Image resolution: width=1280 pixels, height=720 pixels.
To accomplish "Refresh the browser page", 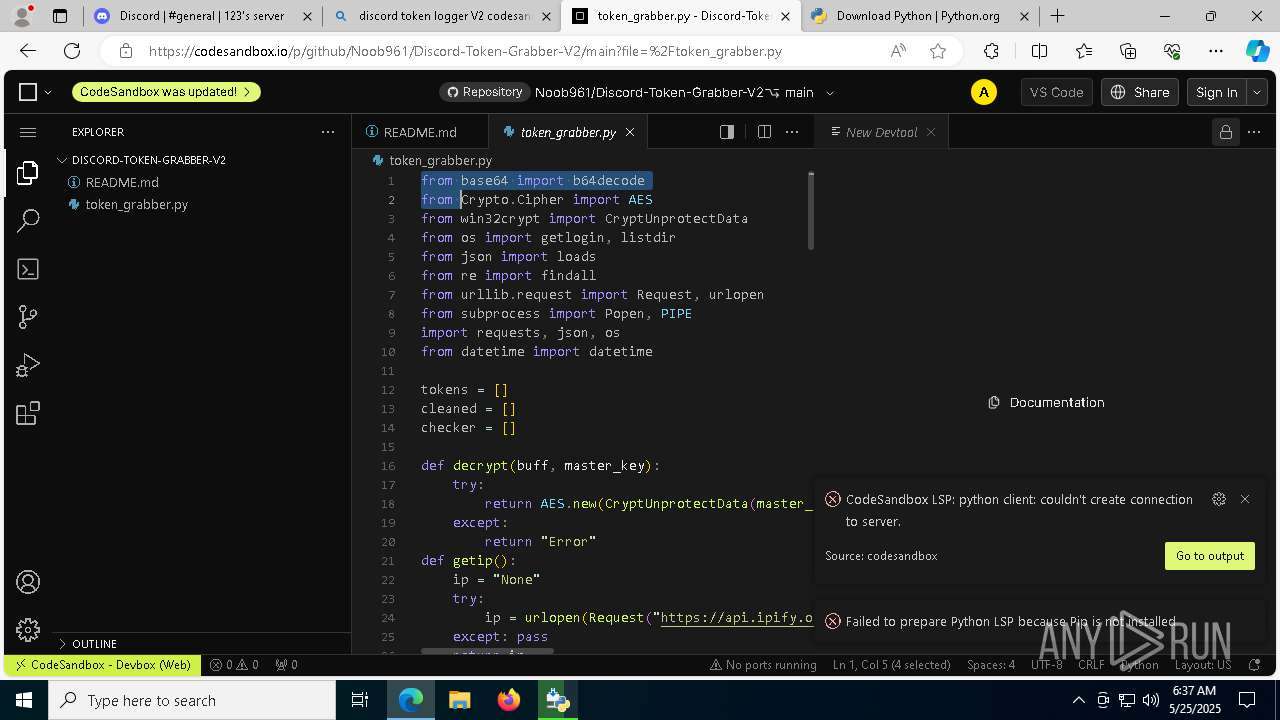I will tap(72, 51).
